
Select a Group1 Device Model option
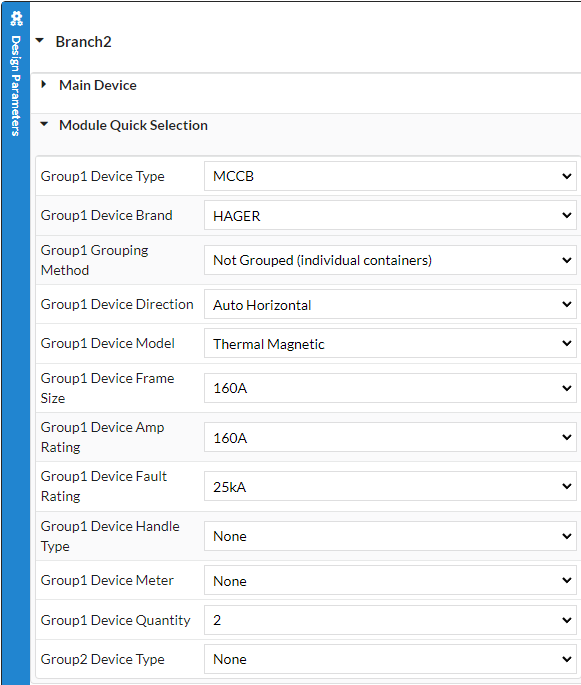click(x=390, y=343)
